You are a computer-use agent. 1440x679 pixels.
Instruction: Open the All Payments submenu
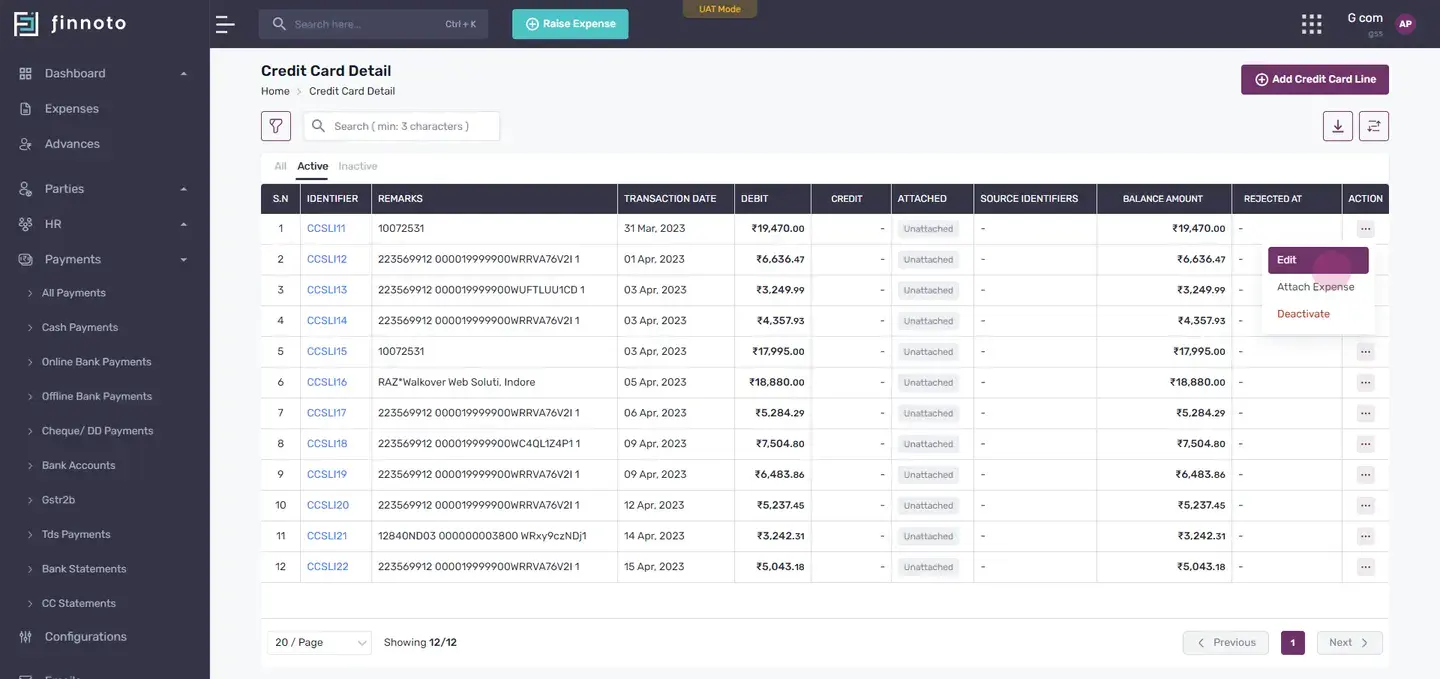point(73,293)
